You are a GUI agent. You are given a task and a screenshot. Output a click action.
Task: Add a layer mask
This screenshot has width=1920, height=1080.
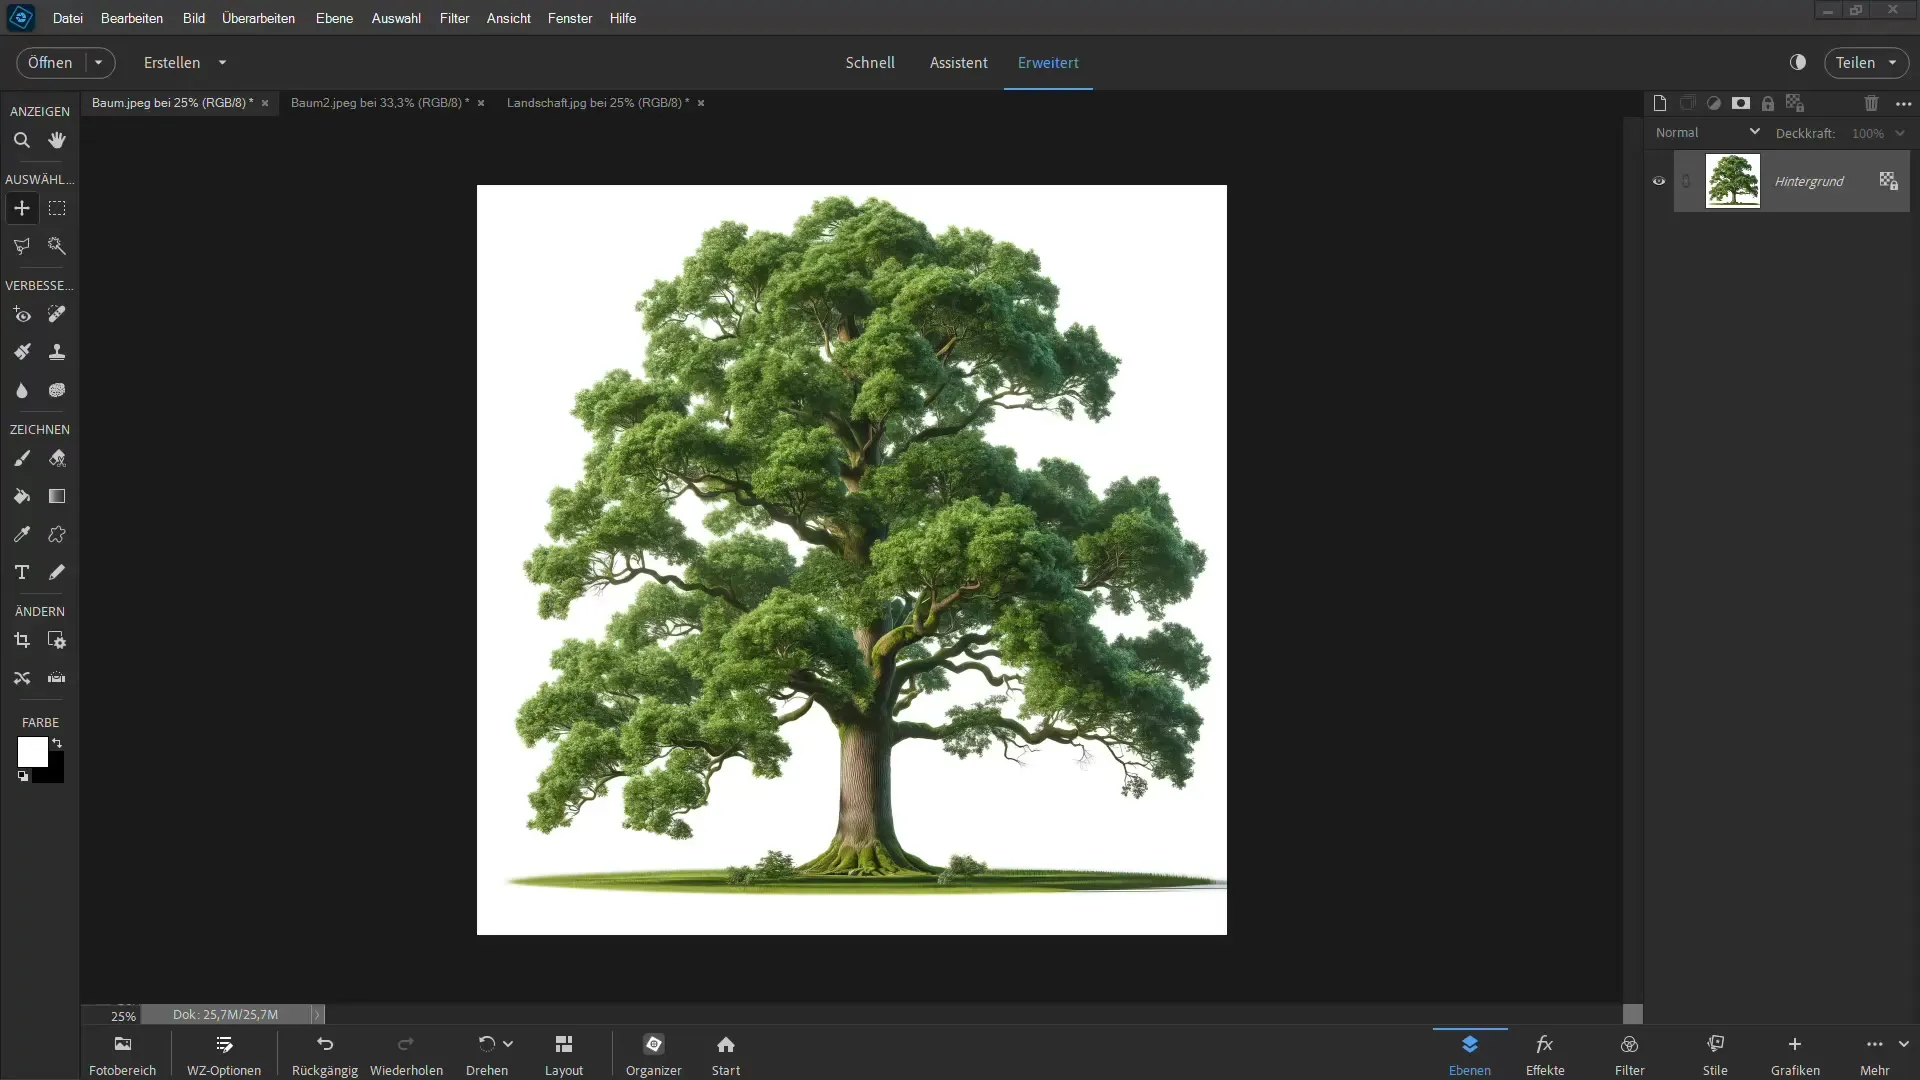[x=1741, y=103]
